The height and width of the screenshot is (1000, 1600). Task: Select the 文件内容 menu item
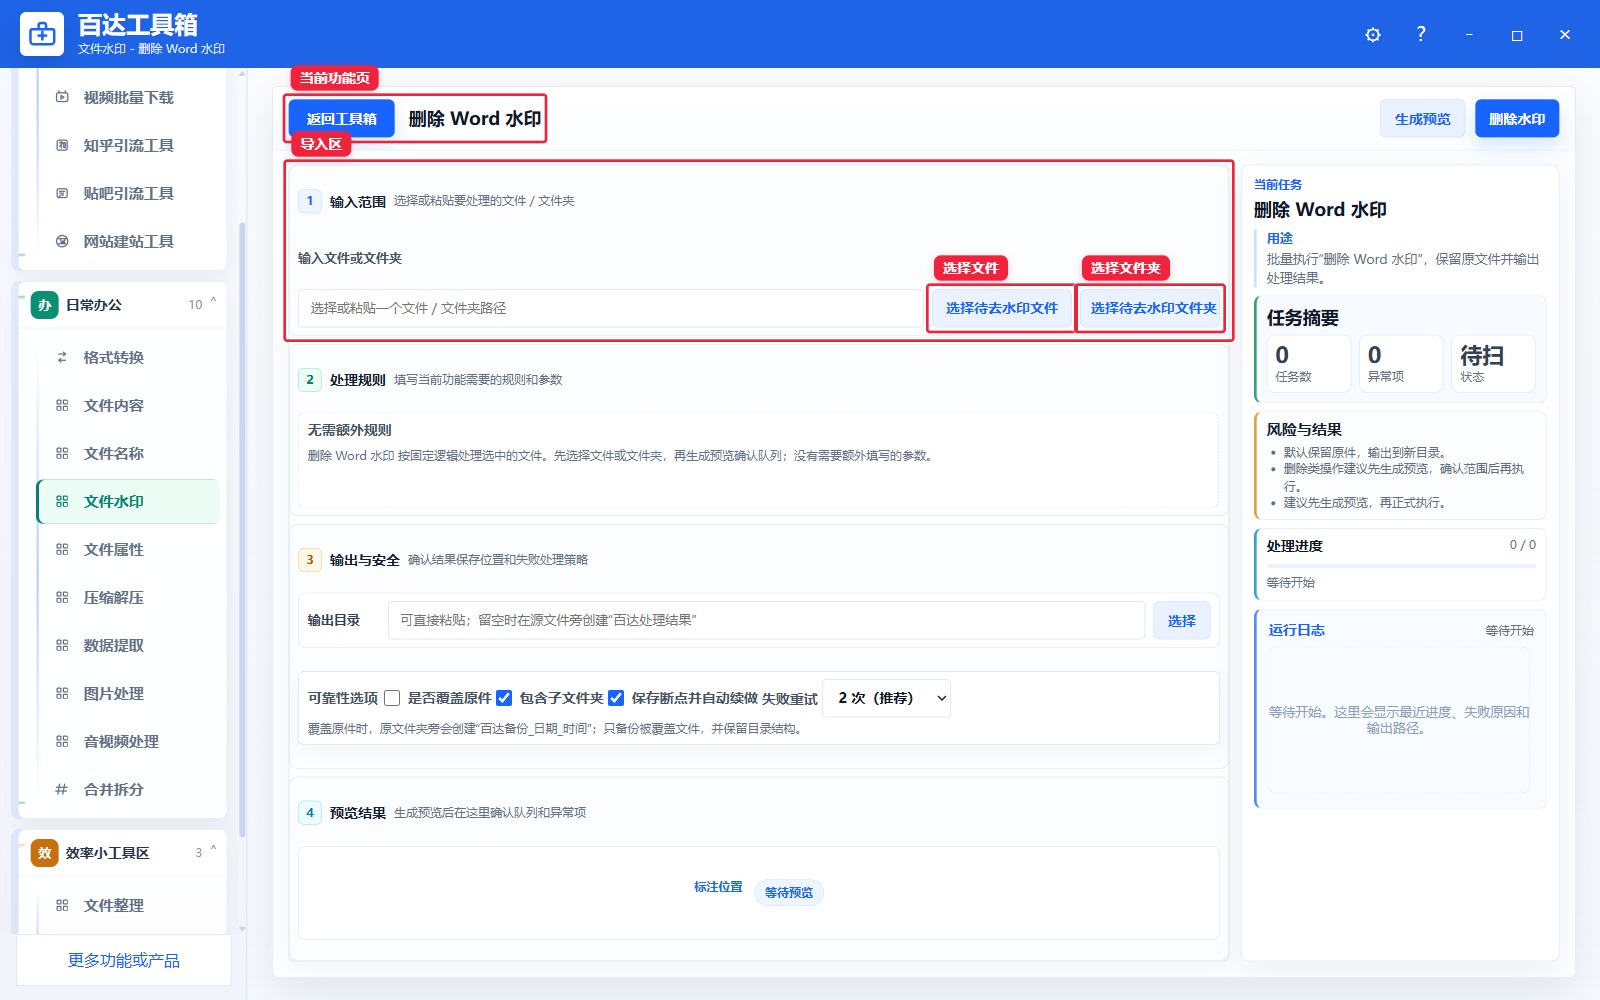(x=128, y=405)
